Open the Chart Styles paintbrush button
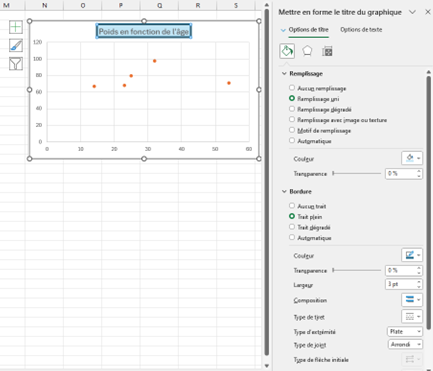 point(16,45)
